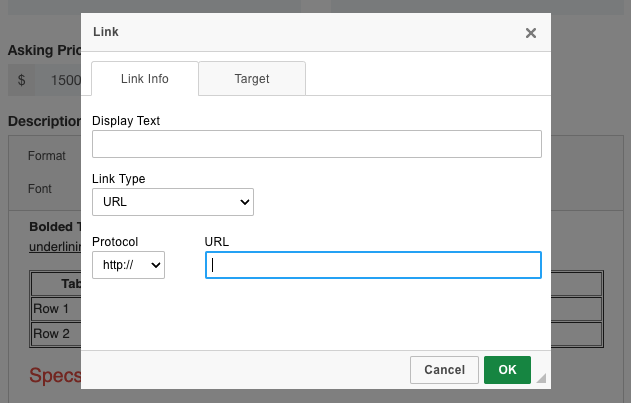Click the red Specs heading in editor

55,375
